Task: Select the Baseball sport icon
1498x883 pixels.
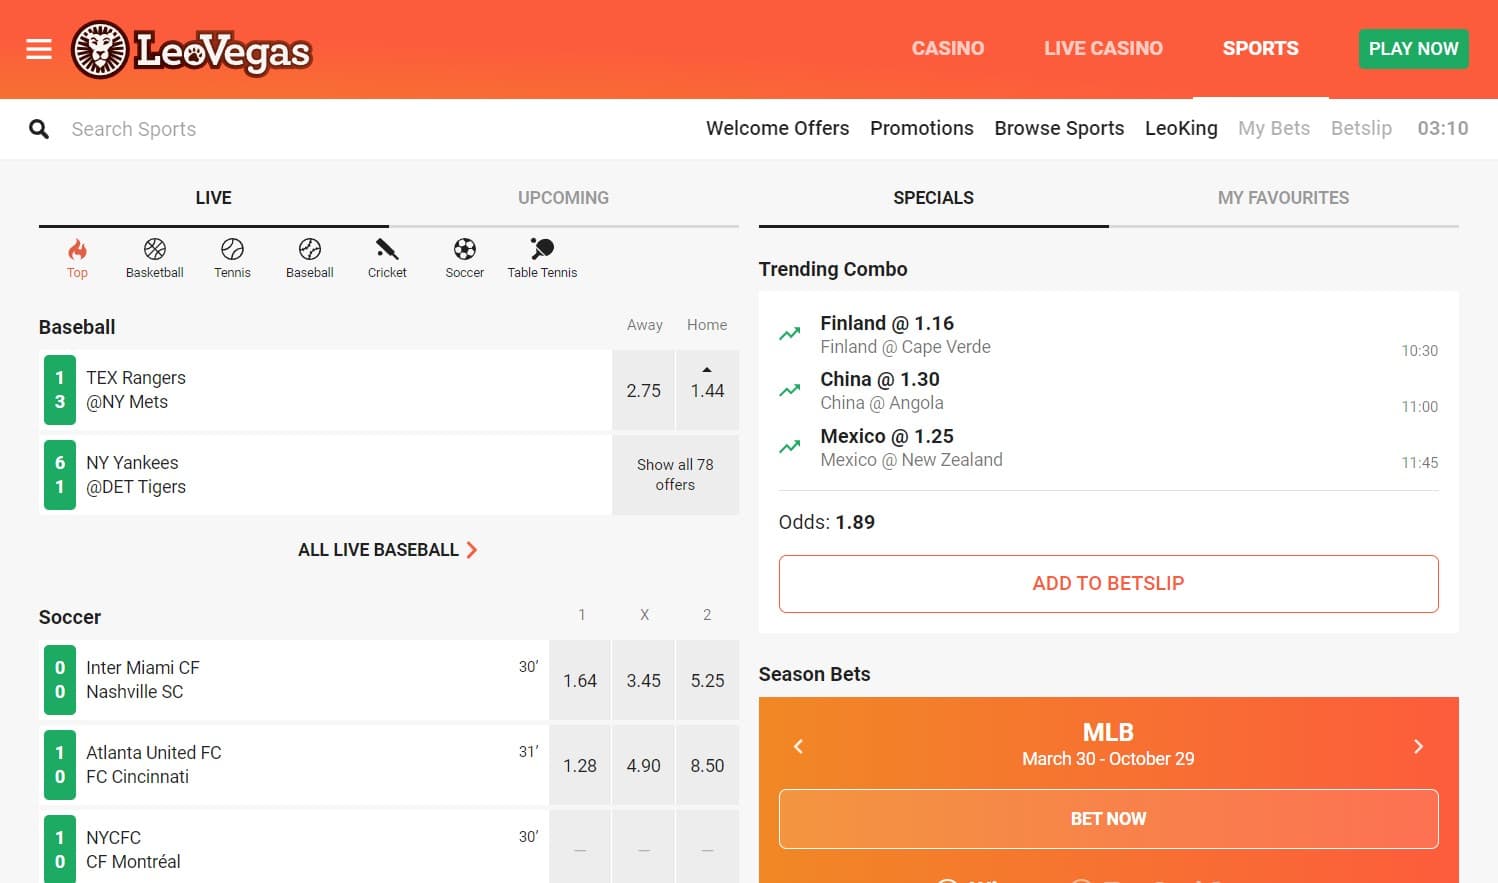Action: pos(310,259)
